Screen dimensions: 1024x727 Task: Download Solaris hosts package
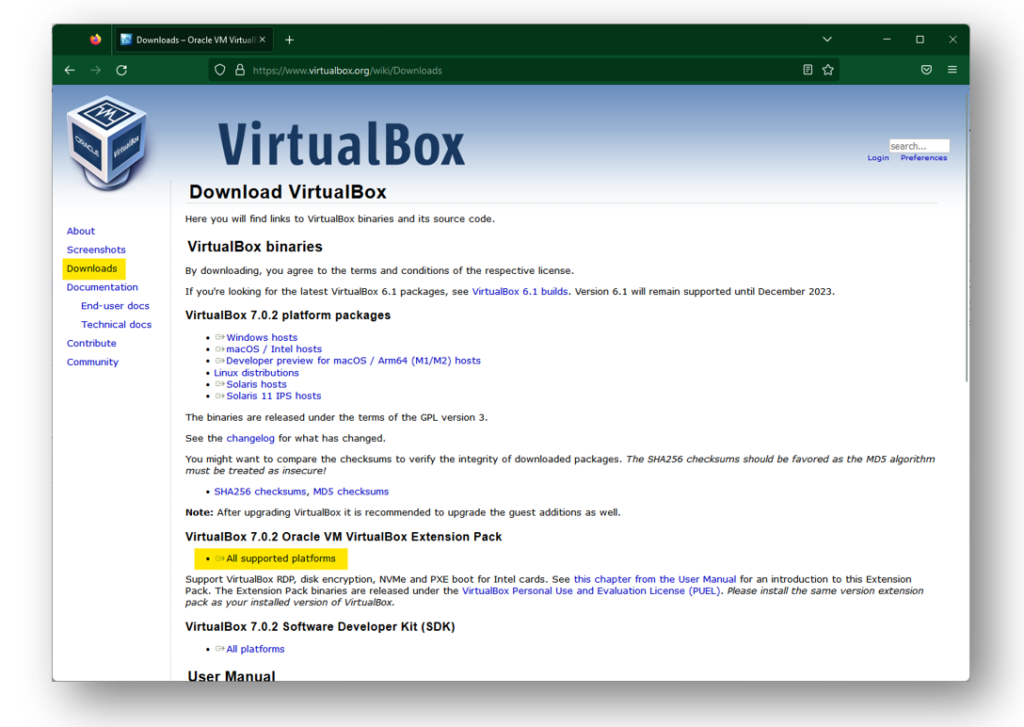coord(256,384)
